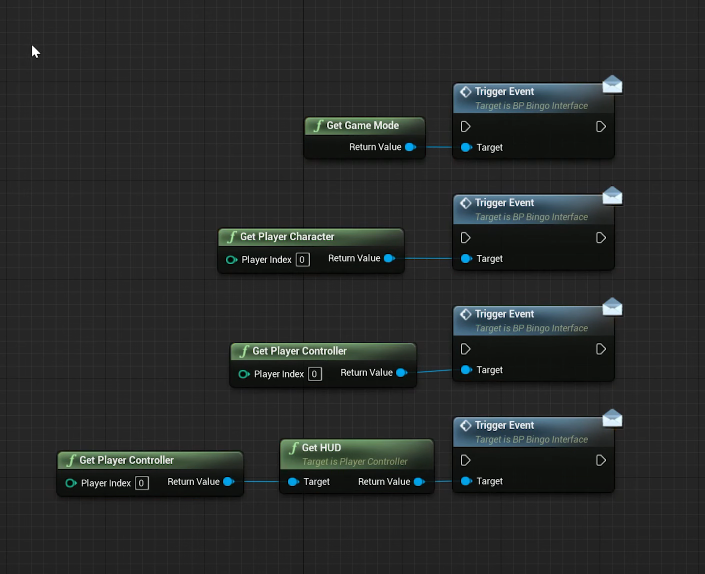Click envelope message icon on bottommost Trigger Event

612,418
